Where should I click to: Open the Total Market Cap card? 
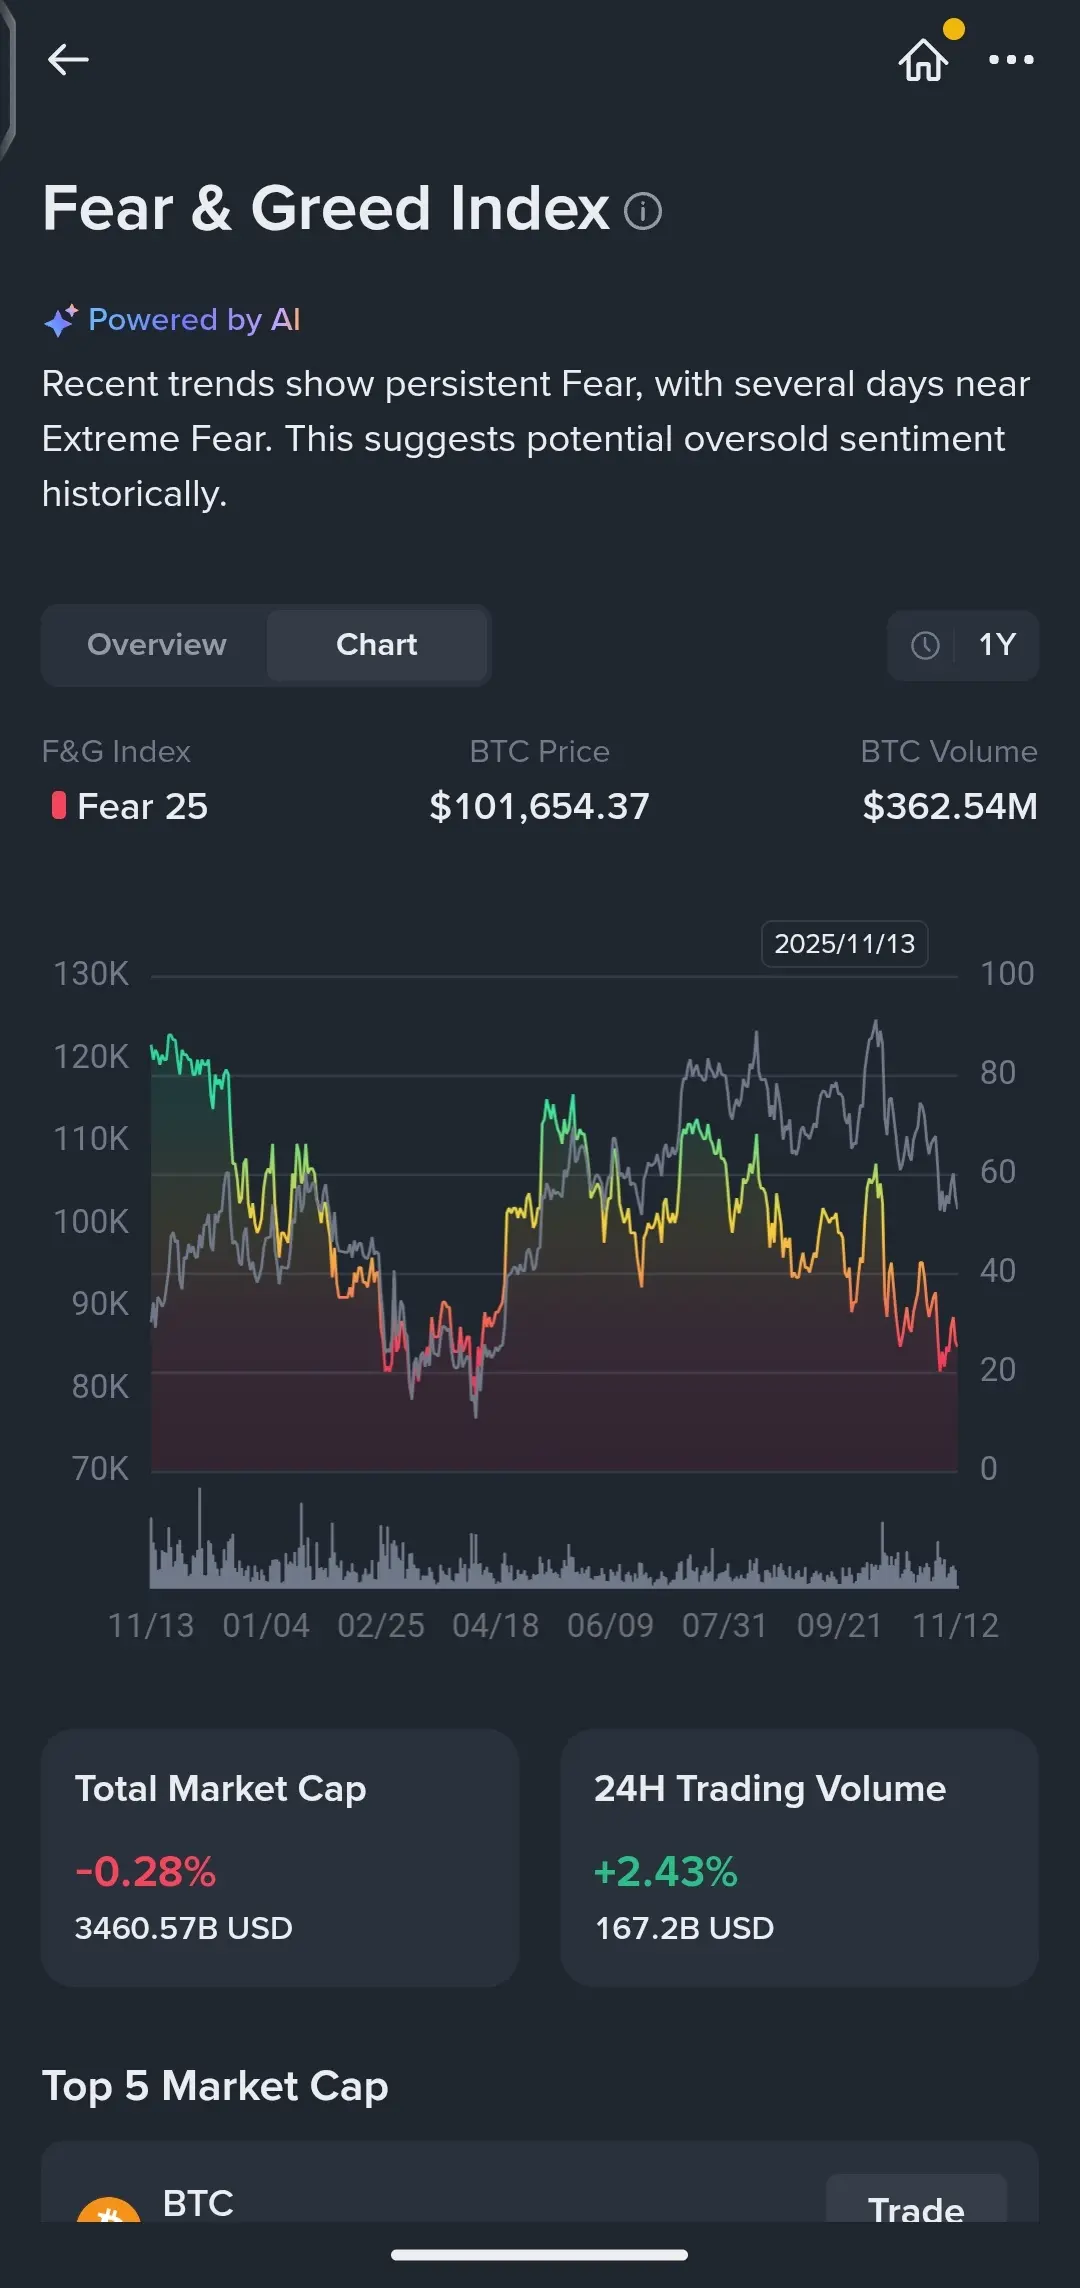(x=280, y=1857)
